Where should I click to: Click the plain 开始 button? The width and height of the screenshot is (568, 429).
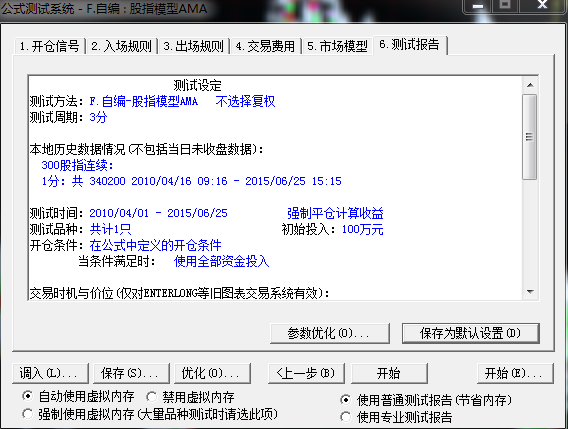tap(389, 373)
